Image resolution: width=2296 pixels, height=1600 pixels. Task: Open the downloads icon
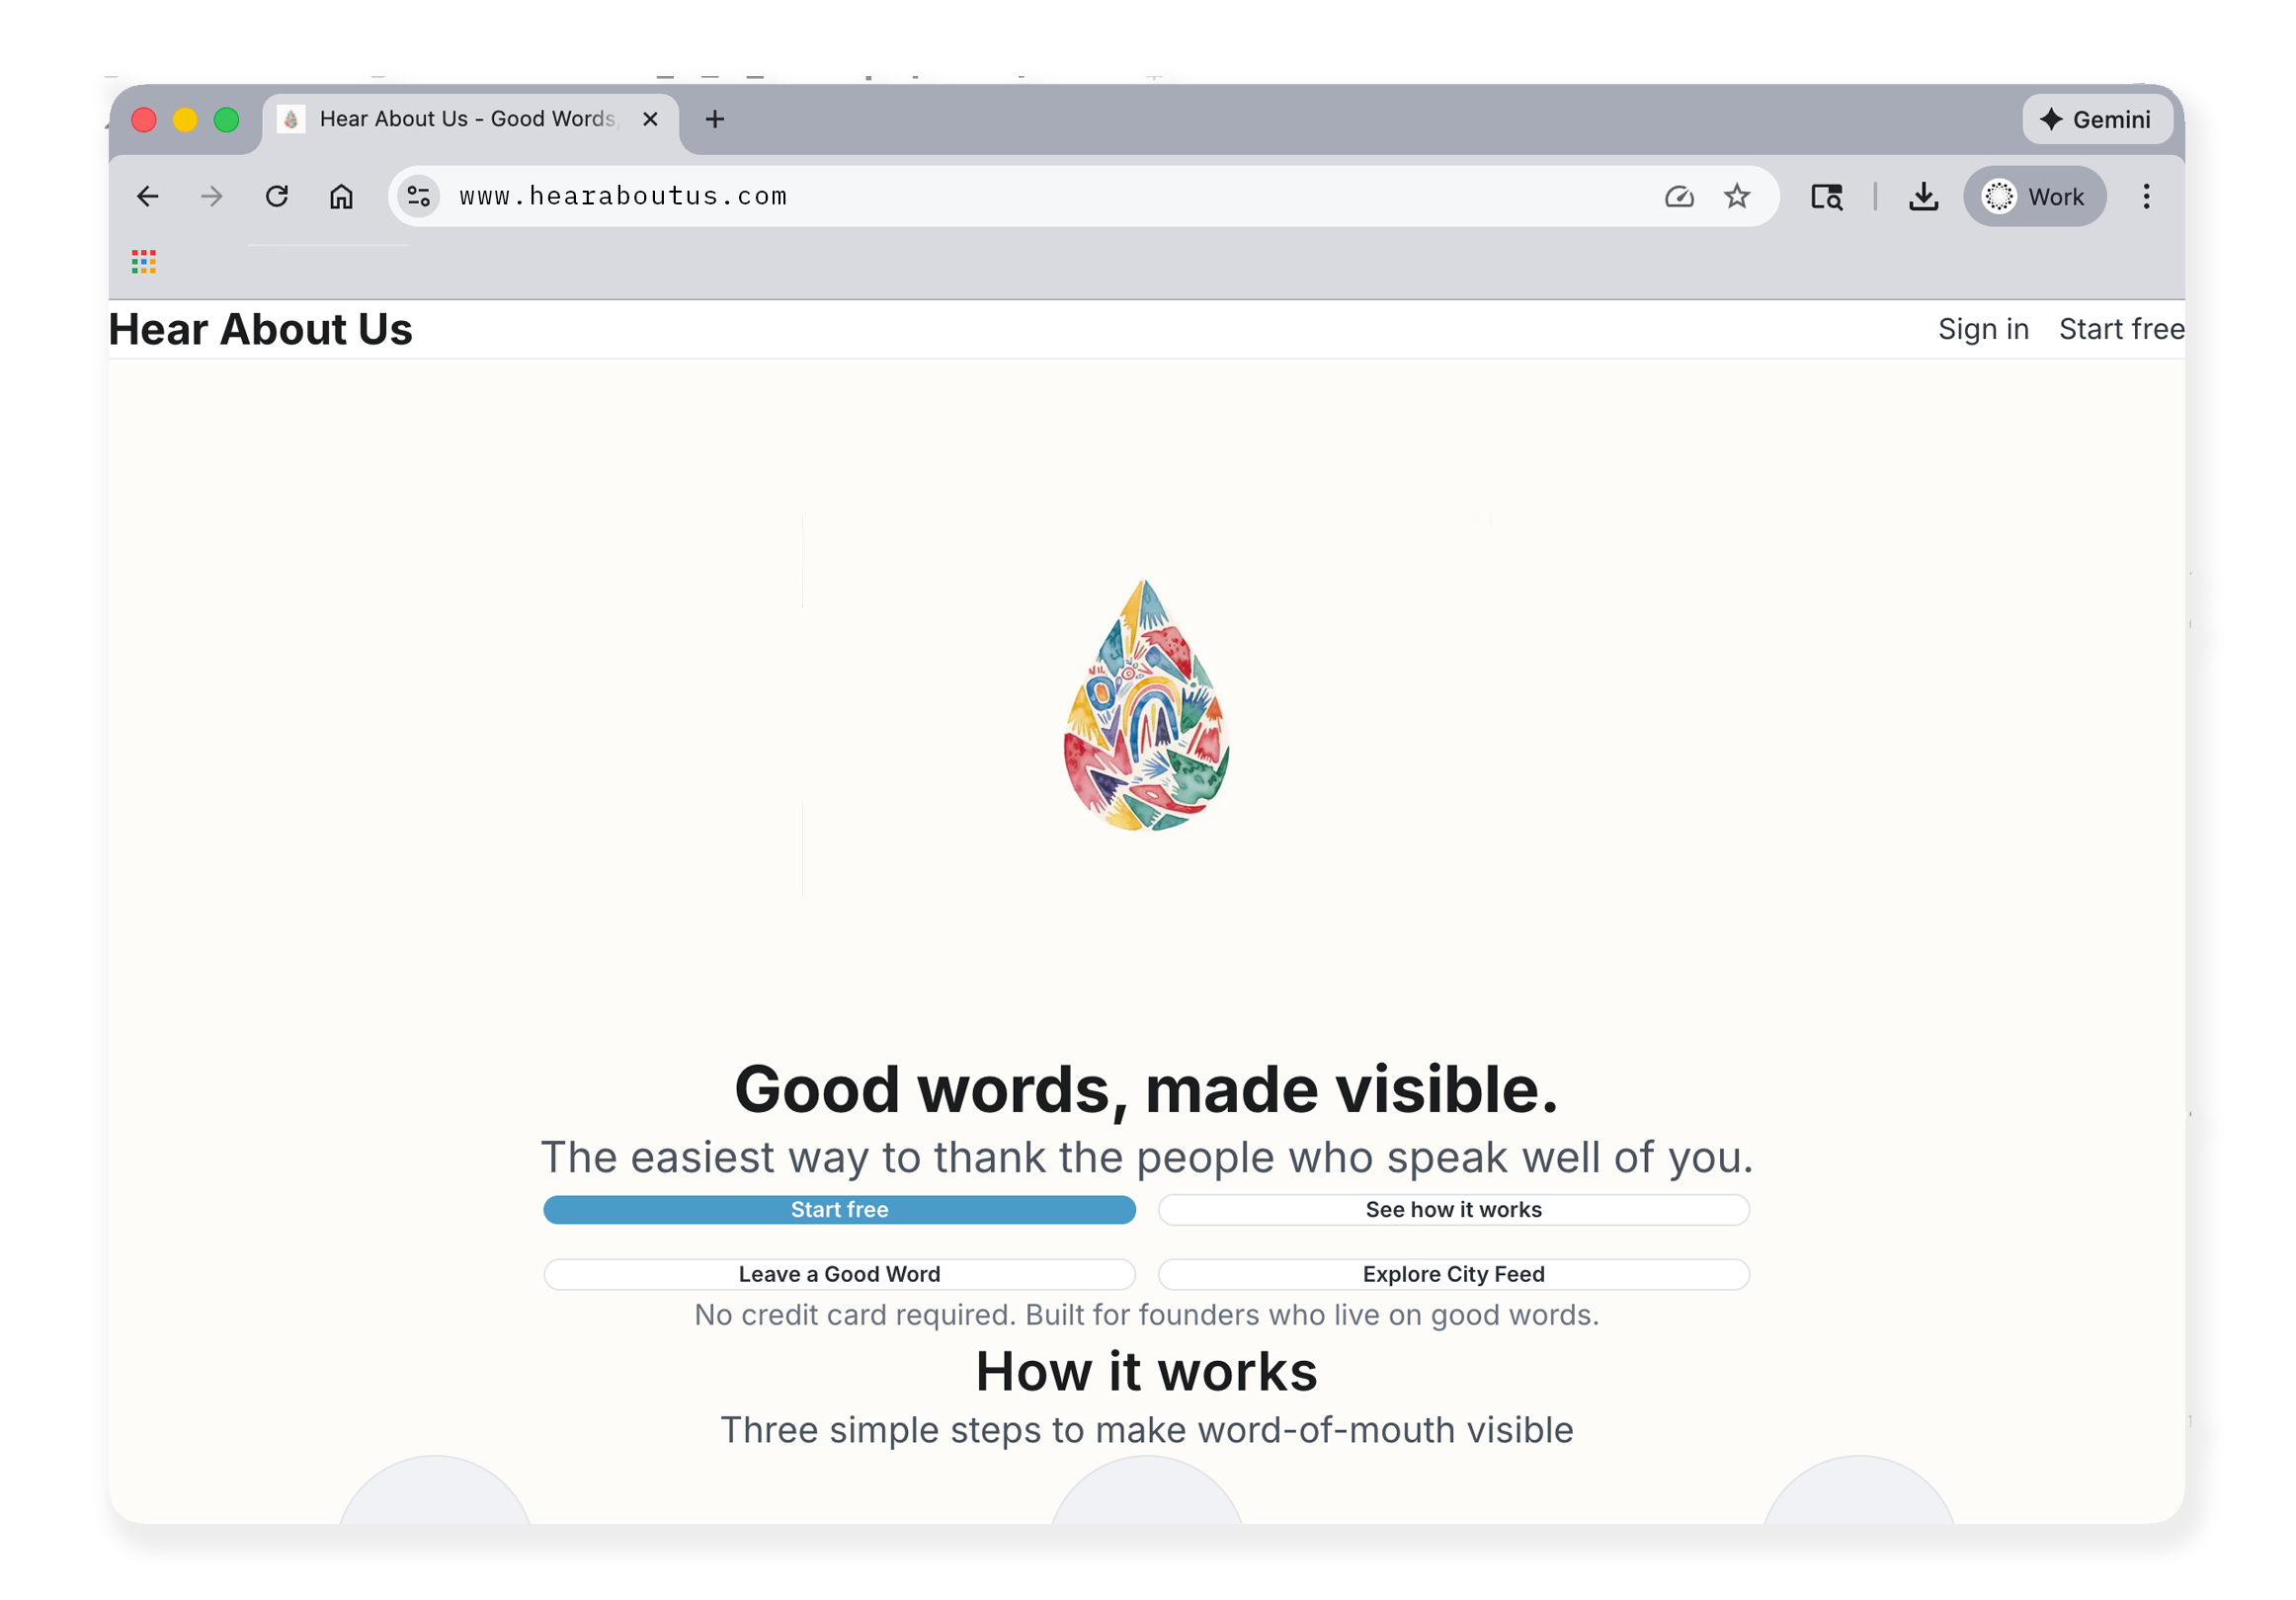[1923, 197]
